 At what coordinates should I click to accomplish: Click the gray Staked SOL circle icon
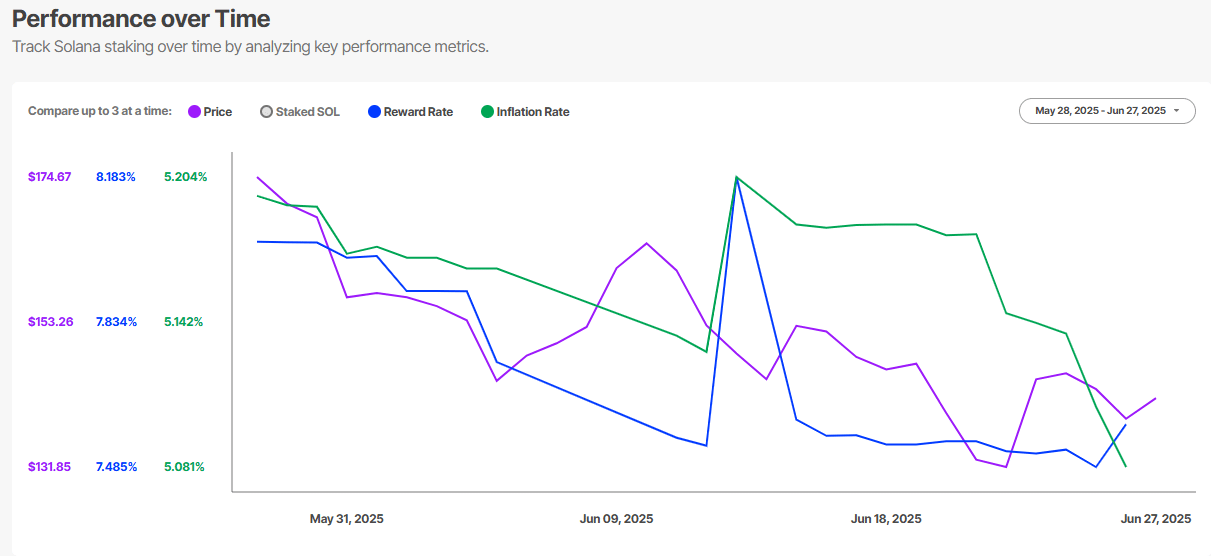pyautogui.click(x=266, y=112)
